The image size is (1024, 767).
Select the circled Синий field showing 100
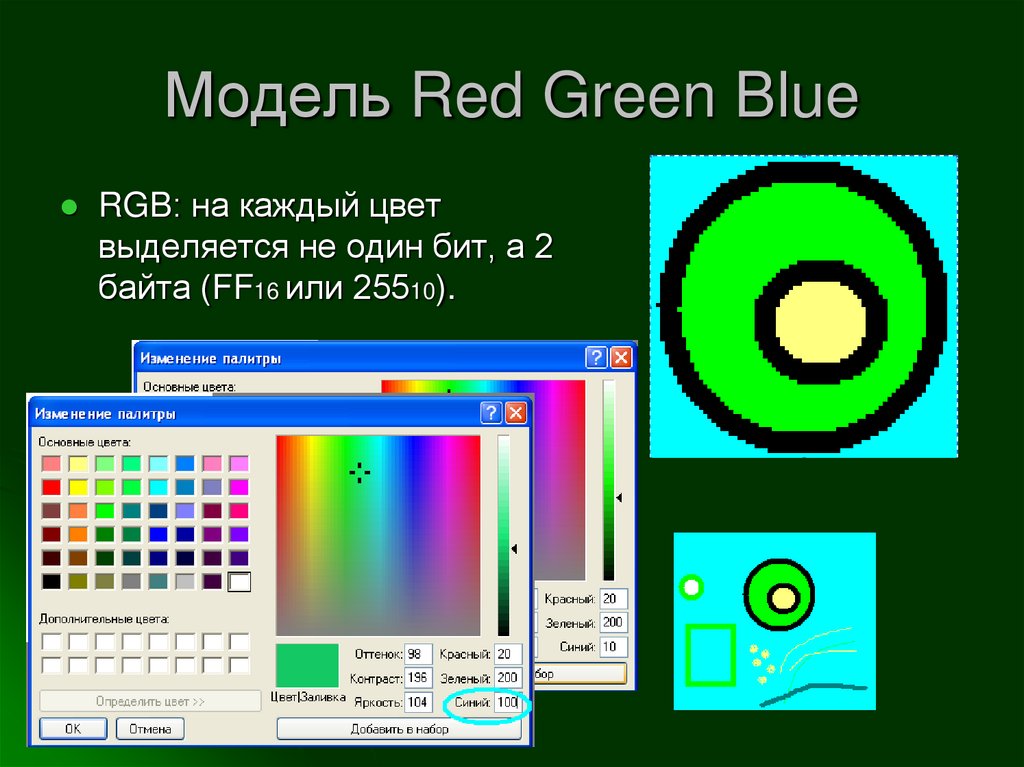click(x=509, y=701)
